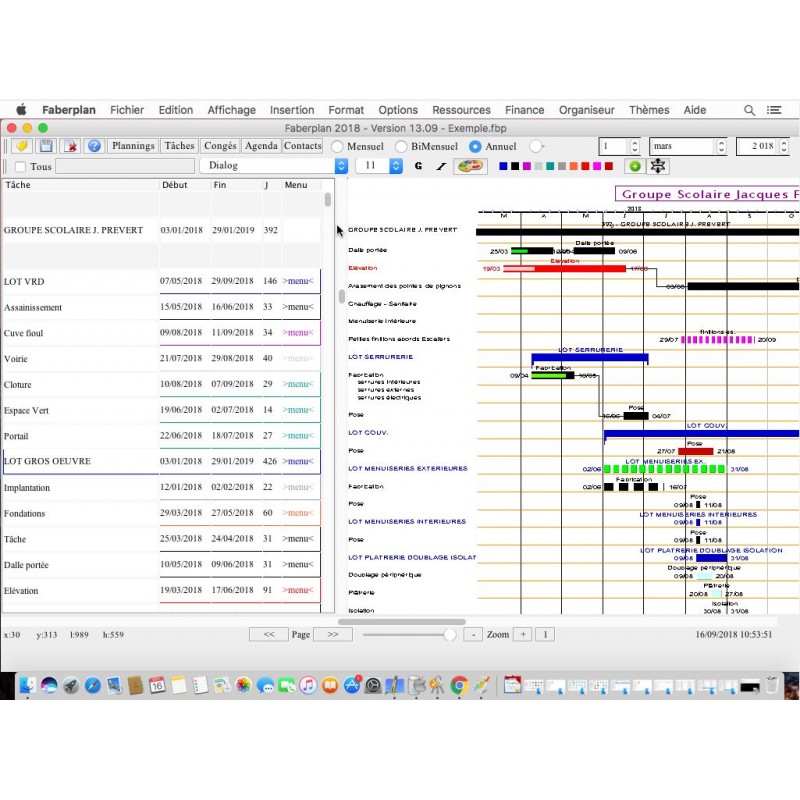Click the 2018 year stepper arrows
Viewport: 800px width, 800px height.
[784, 146]
